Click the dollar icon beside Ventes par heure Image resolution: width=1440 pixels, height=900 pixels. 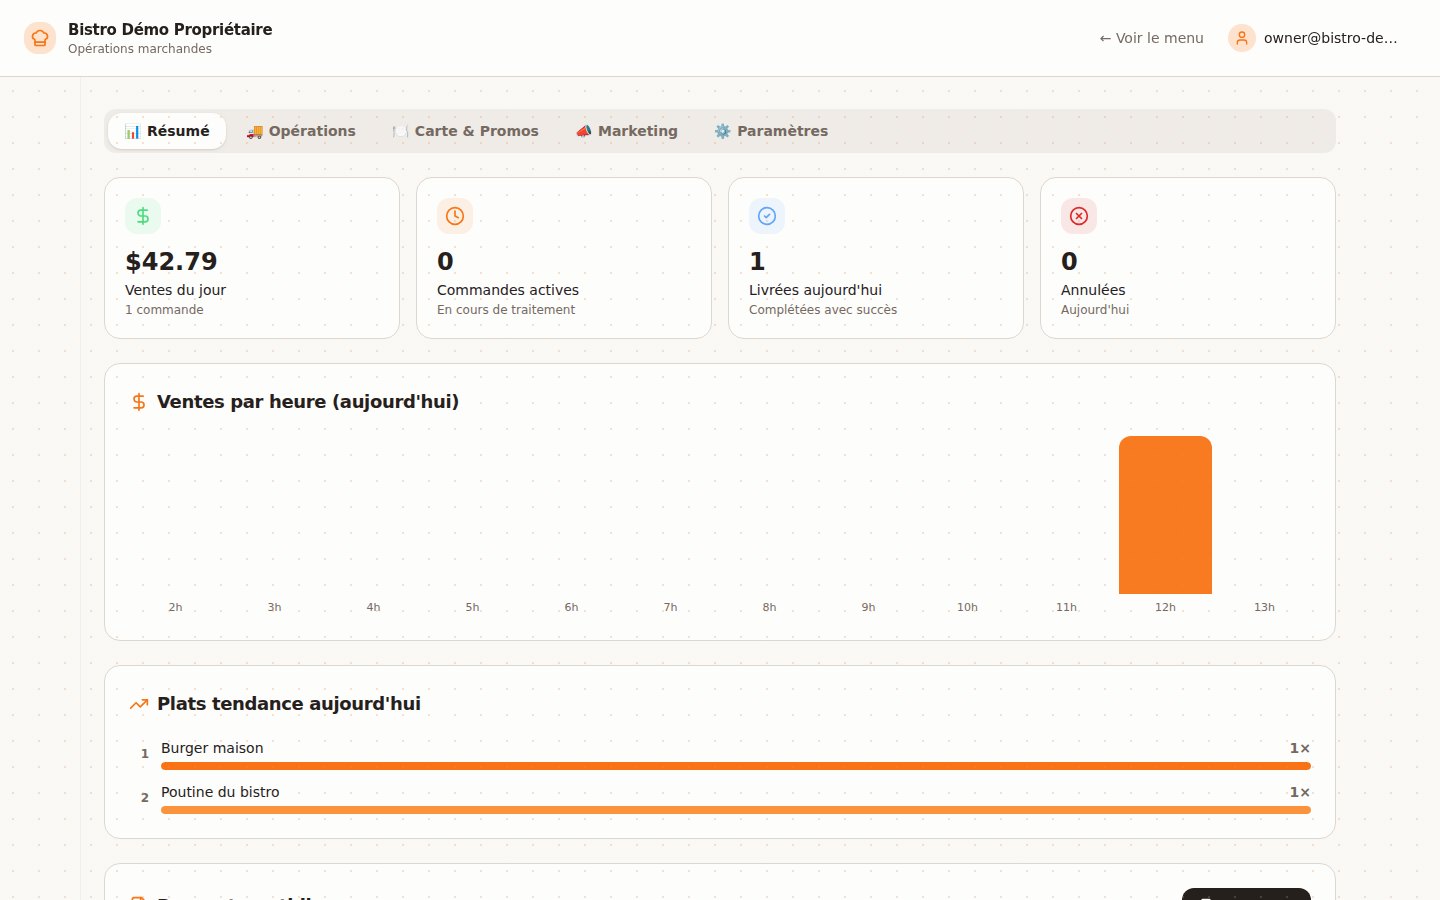[x=139, y=402]
